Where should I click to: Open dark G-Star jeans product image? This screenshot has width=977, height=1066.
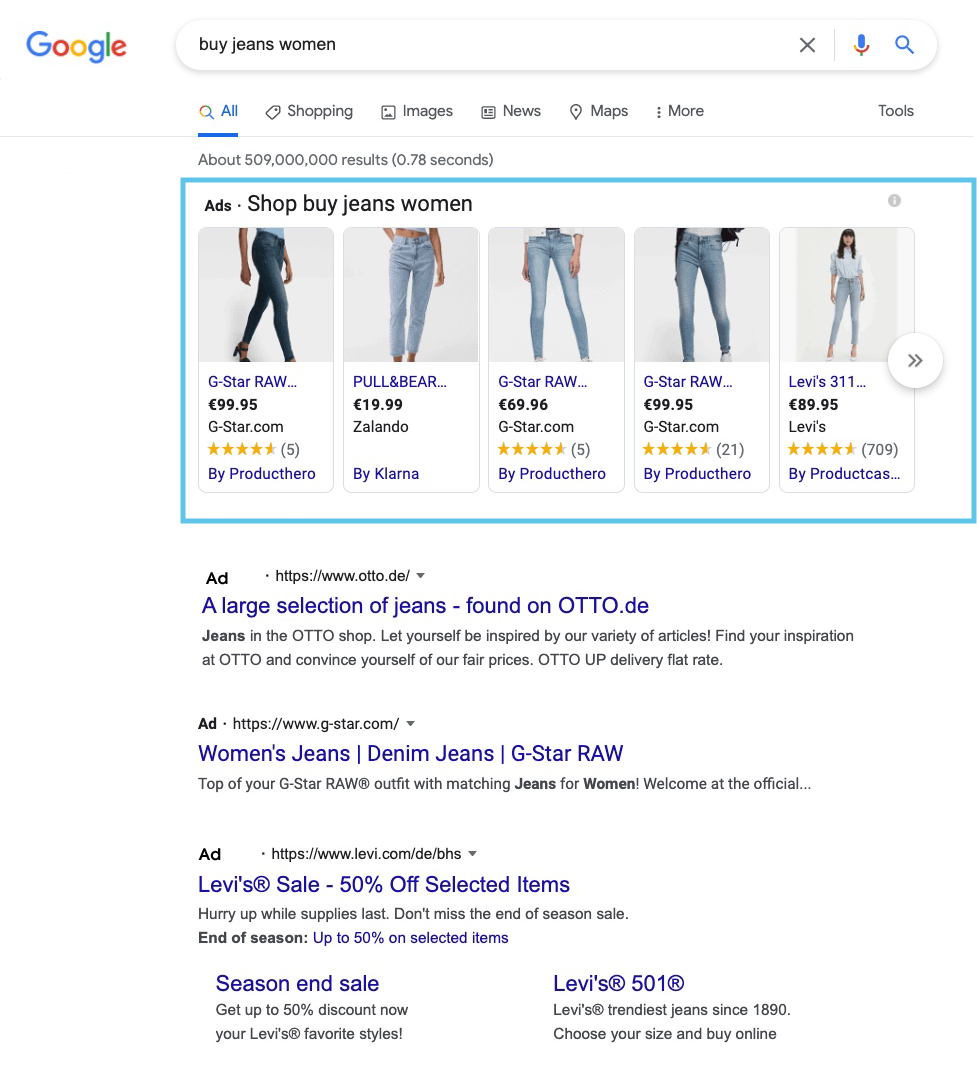pyautogui.click(x=266, y=295)
